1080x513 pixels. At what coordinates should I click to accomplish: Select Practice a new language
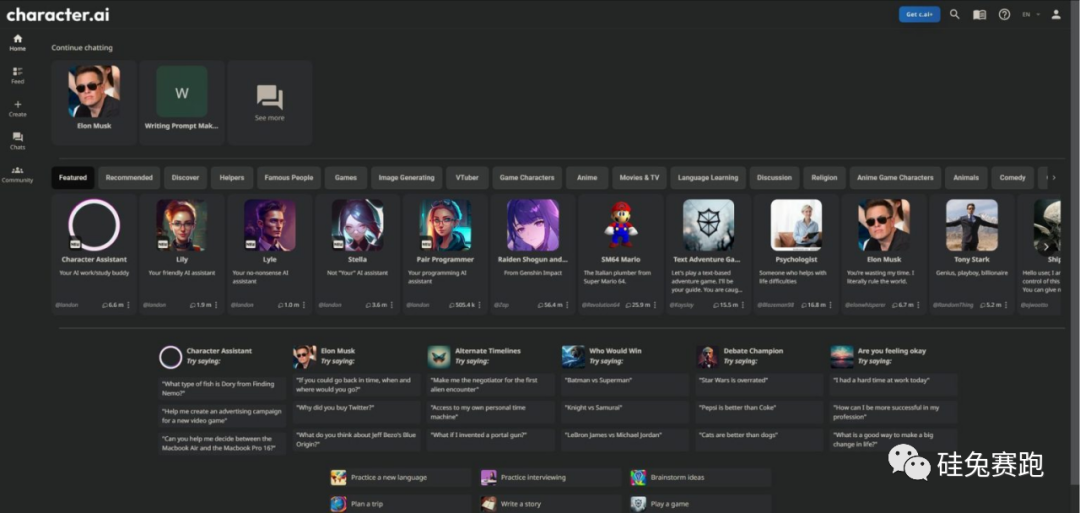(399, 477)
